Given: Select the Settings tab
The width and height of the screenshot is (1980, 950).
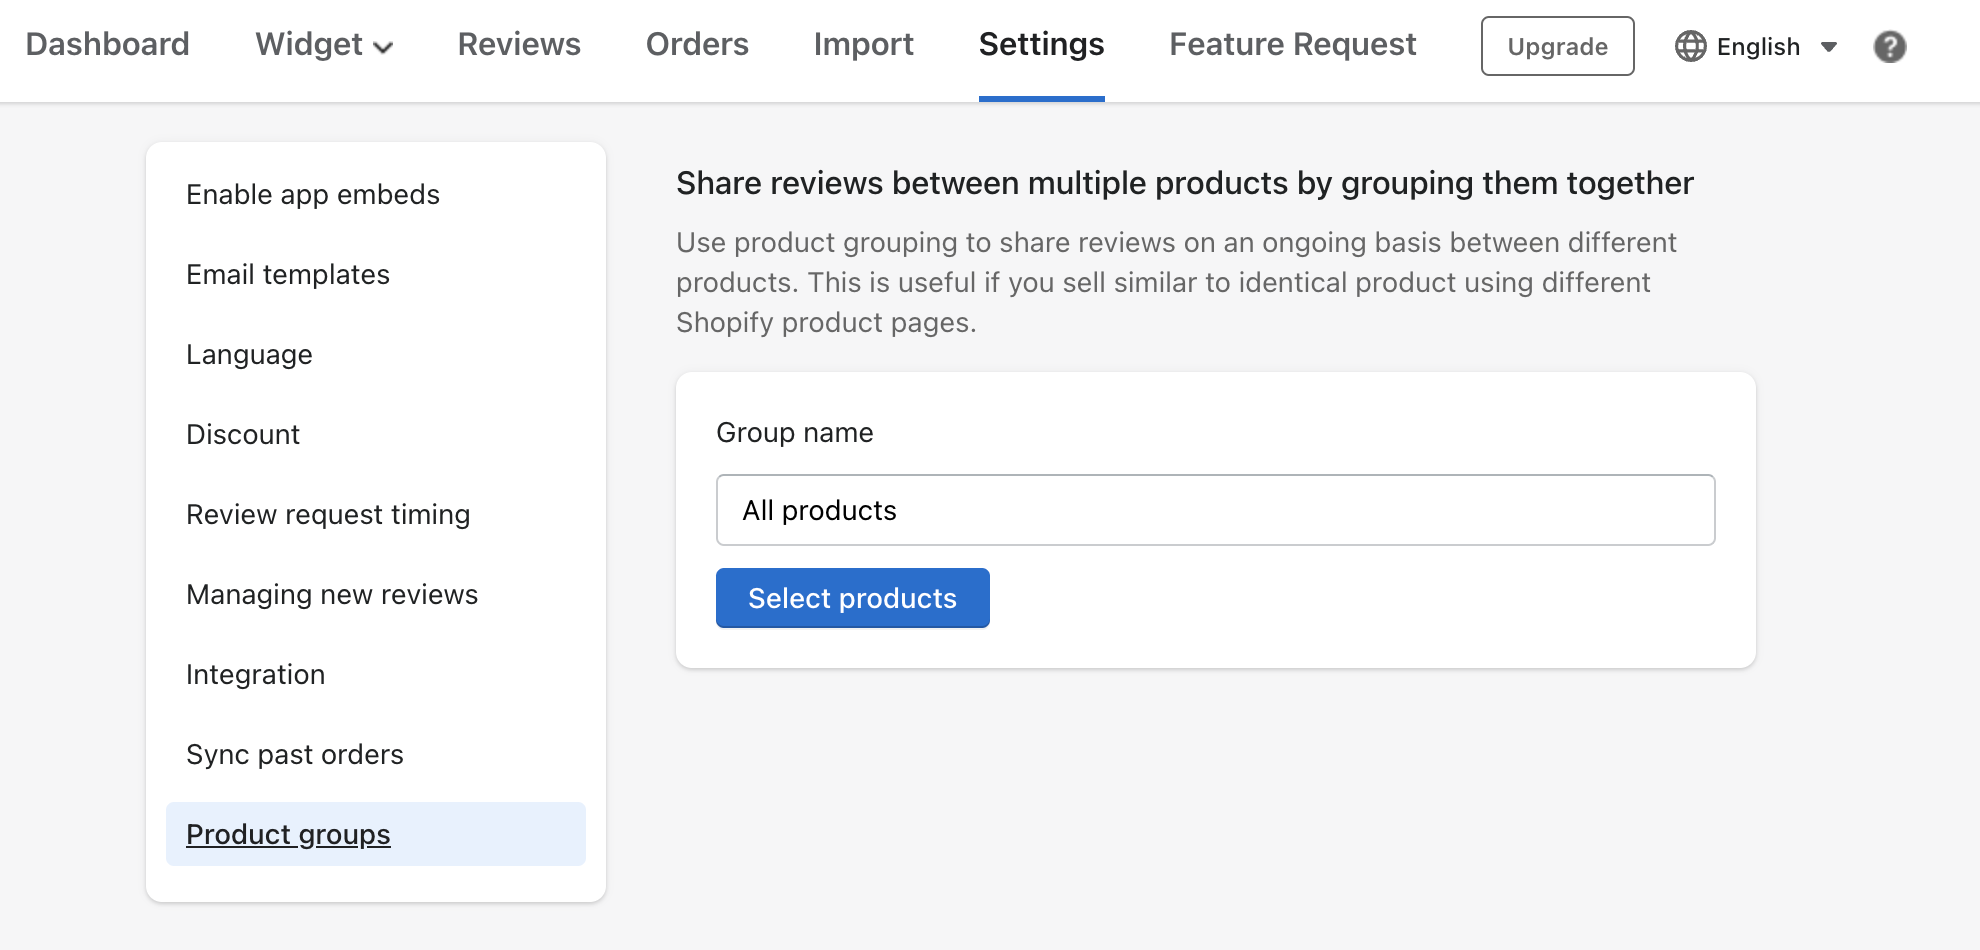Looking at the screenshot, I should tap(1041, 44).
